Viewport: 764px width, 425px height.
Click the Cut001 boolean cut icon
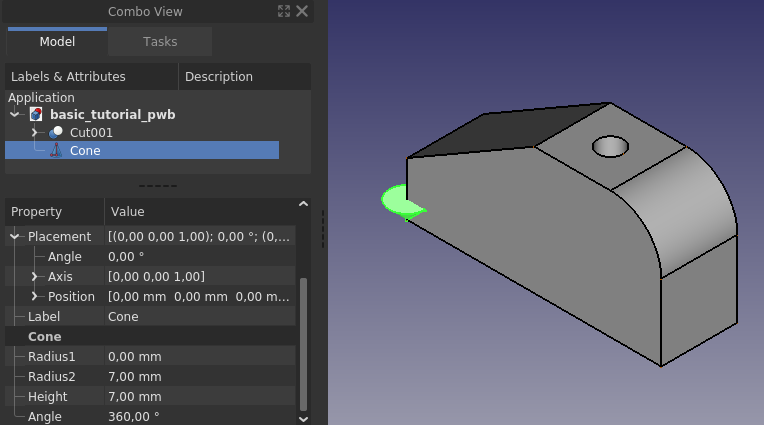tap(56, 132)
